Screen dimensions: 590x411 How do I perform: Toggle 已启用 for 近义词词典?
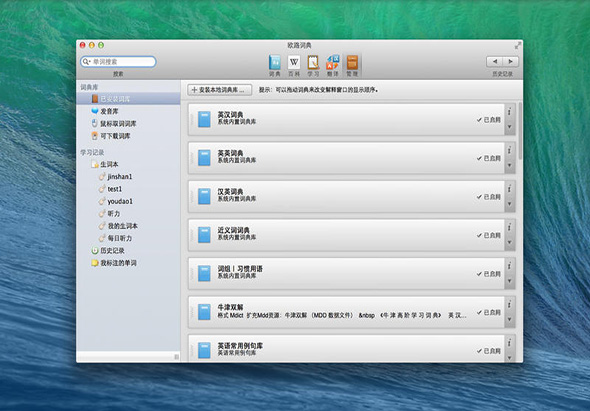489,235
